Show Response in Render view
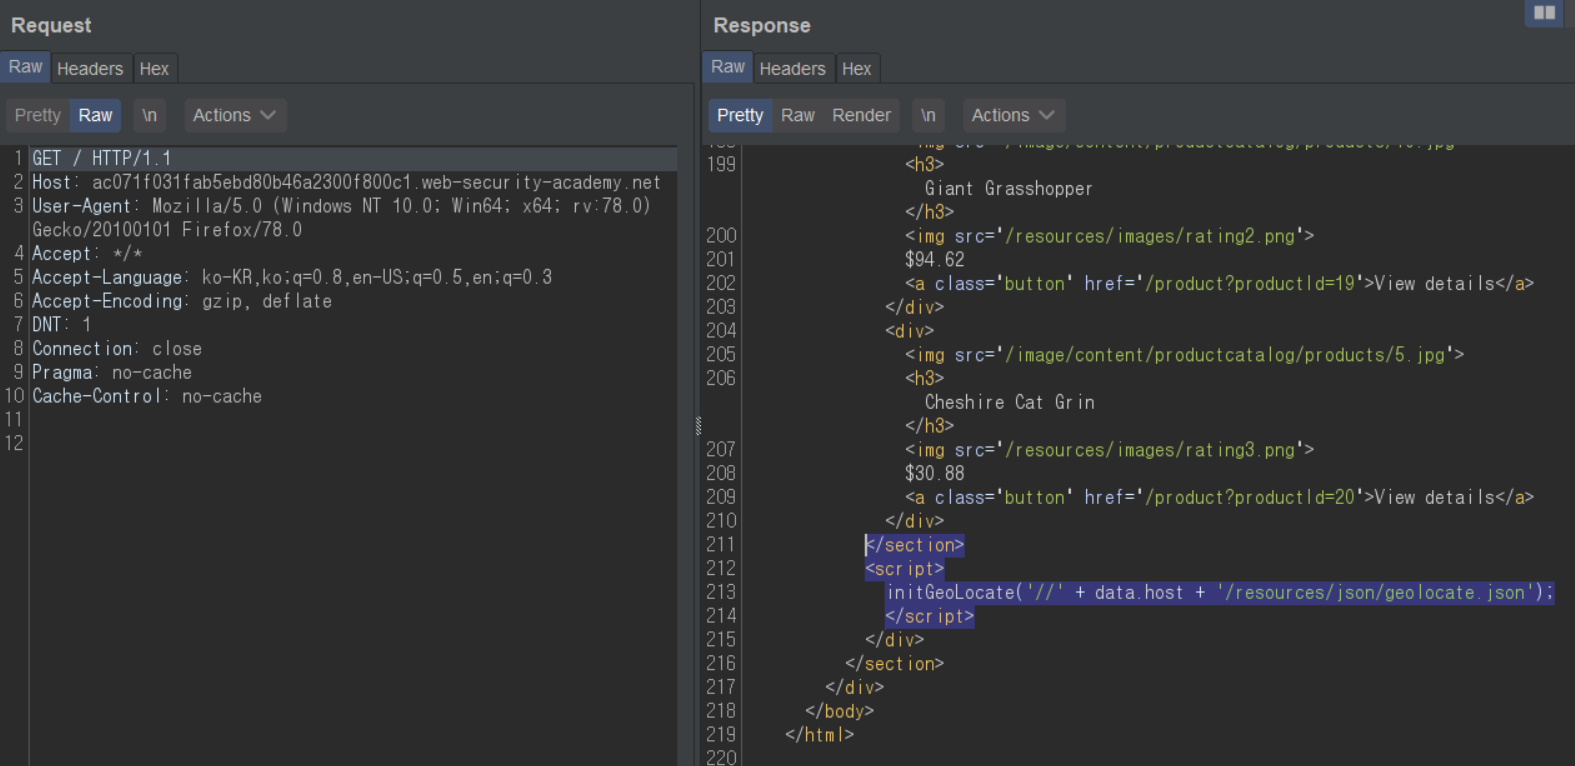 tap(861, 115)
